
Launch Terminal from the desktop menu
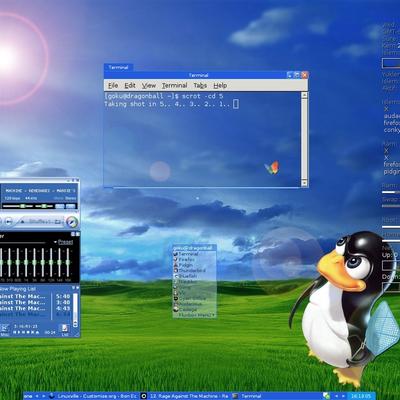click(x=188, y=254)
